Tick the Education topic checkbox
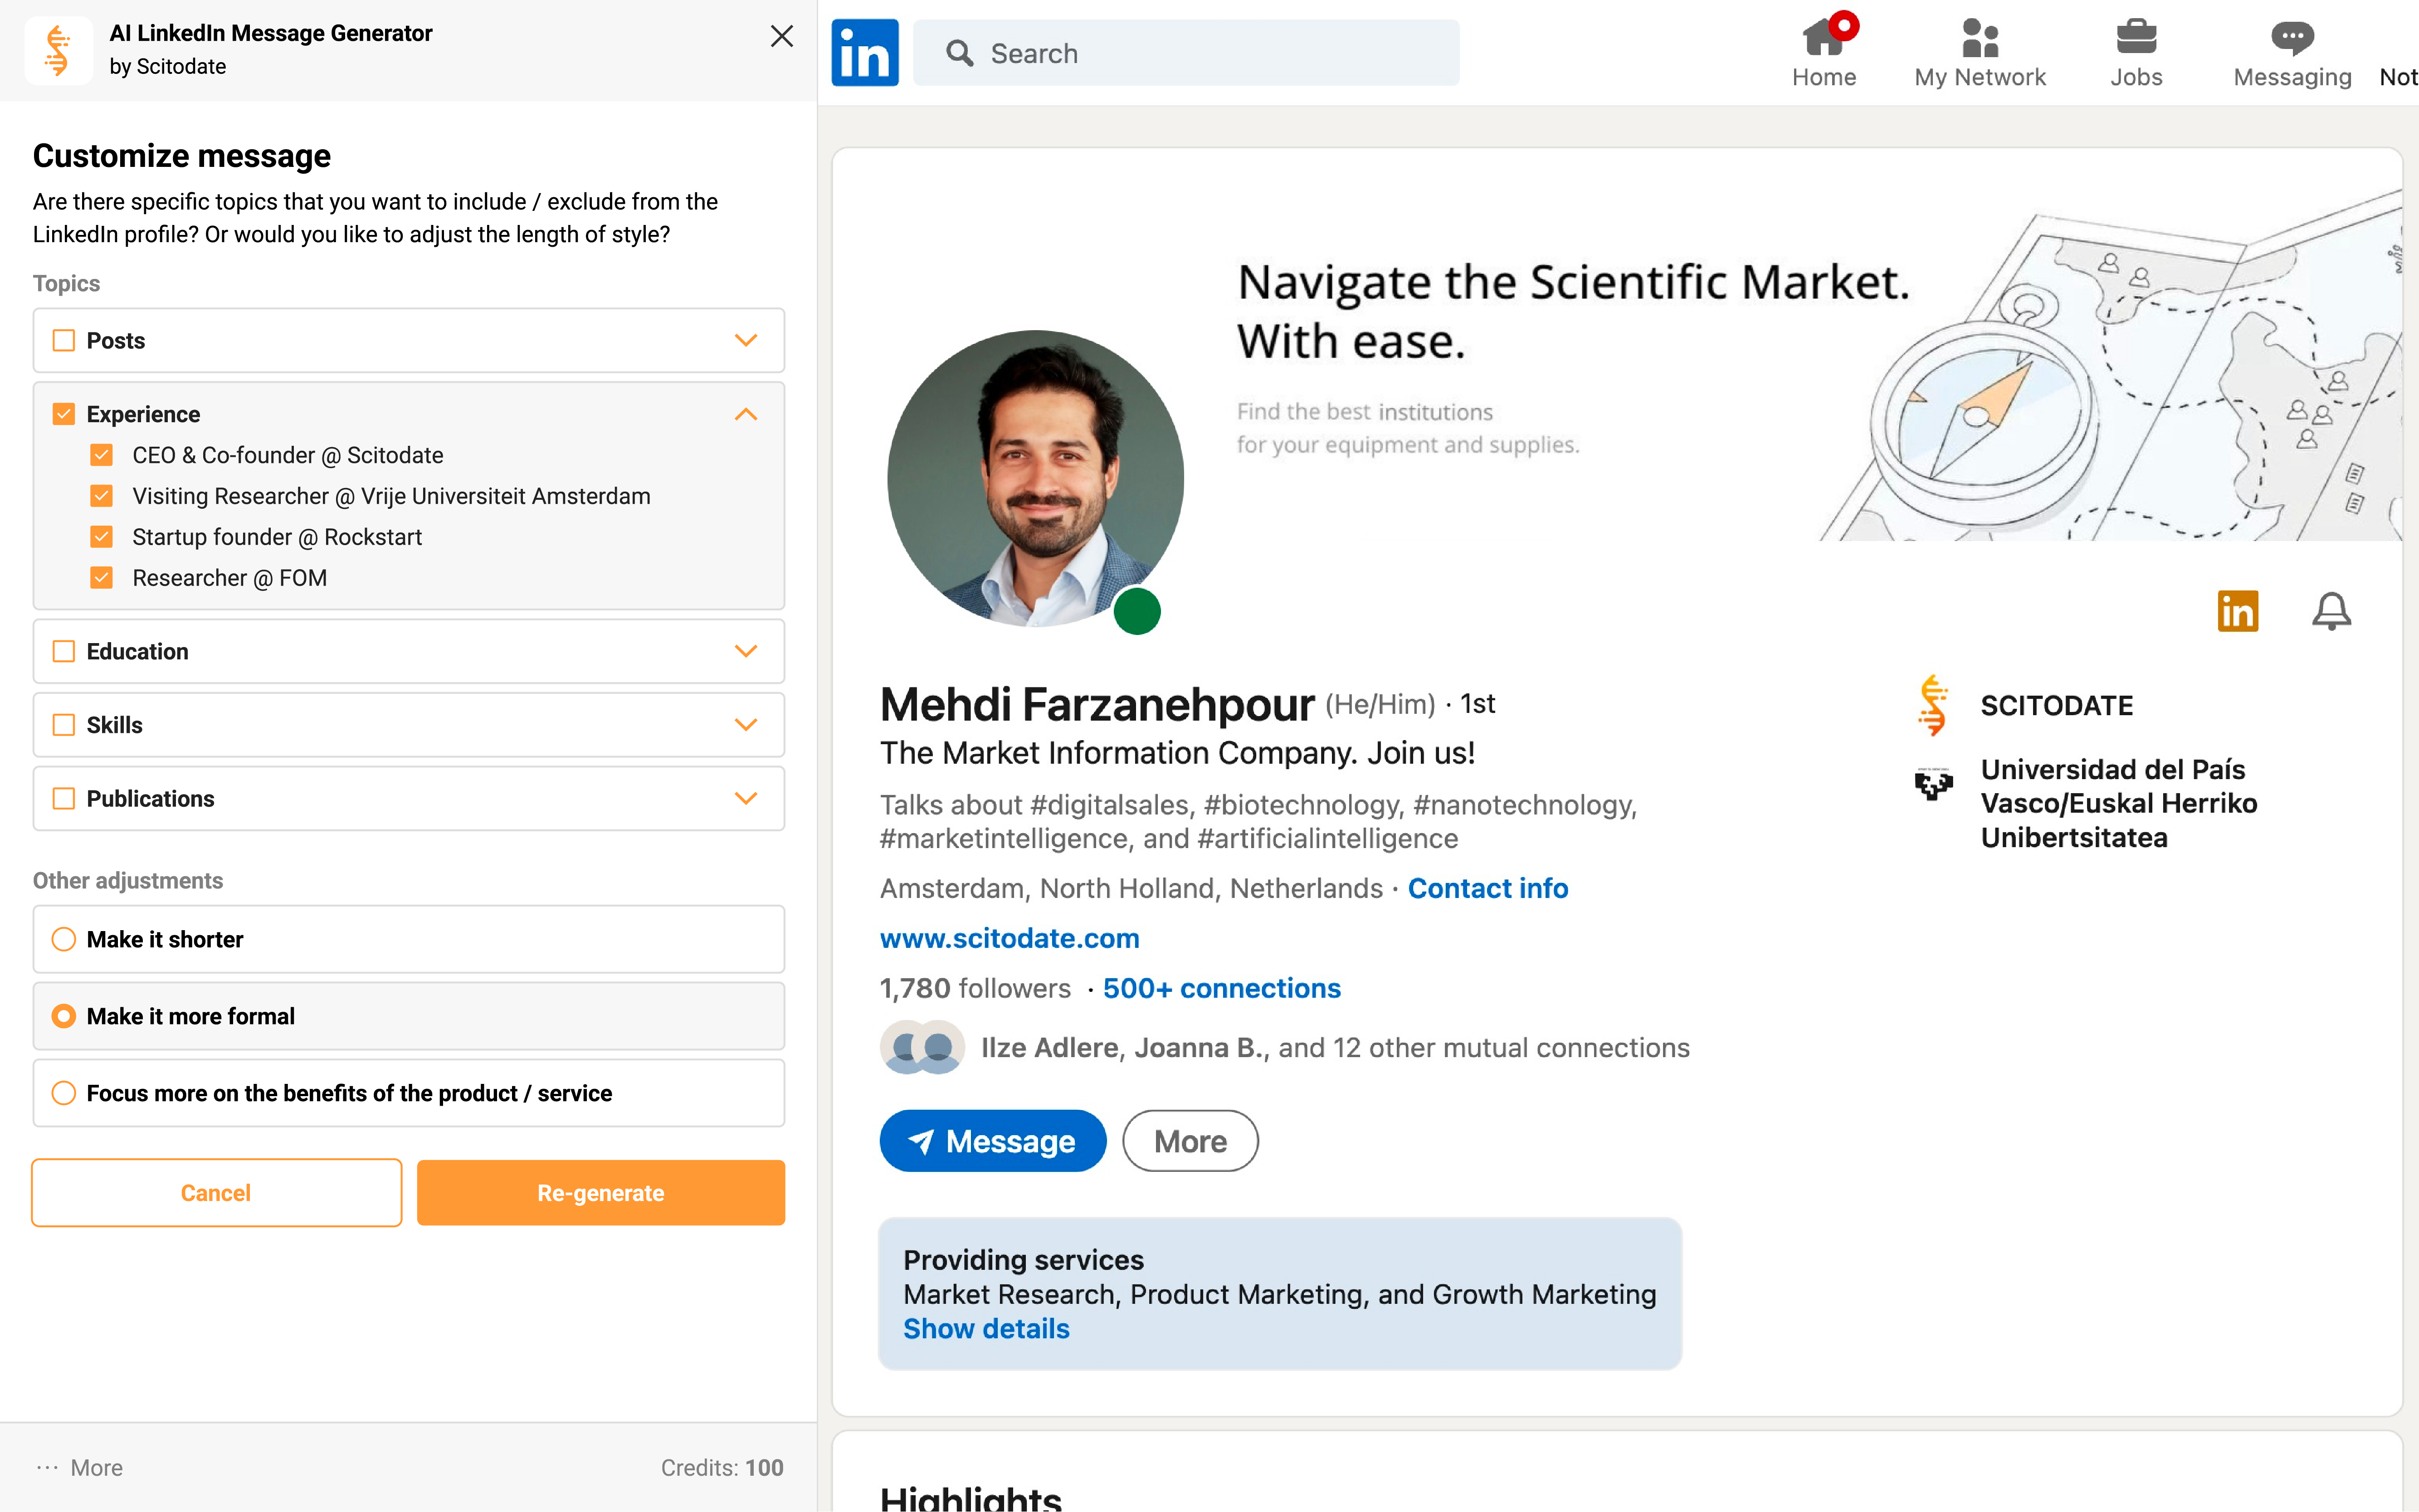The height and width of the screenshot is (1512, 2419). coord(64,651)
